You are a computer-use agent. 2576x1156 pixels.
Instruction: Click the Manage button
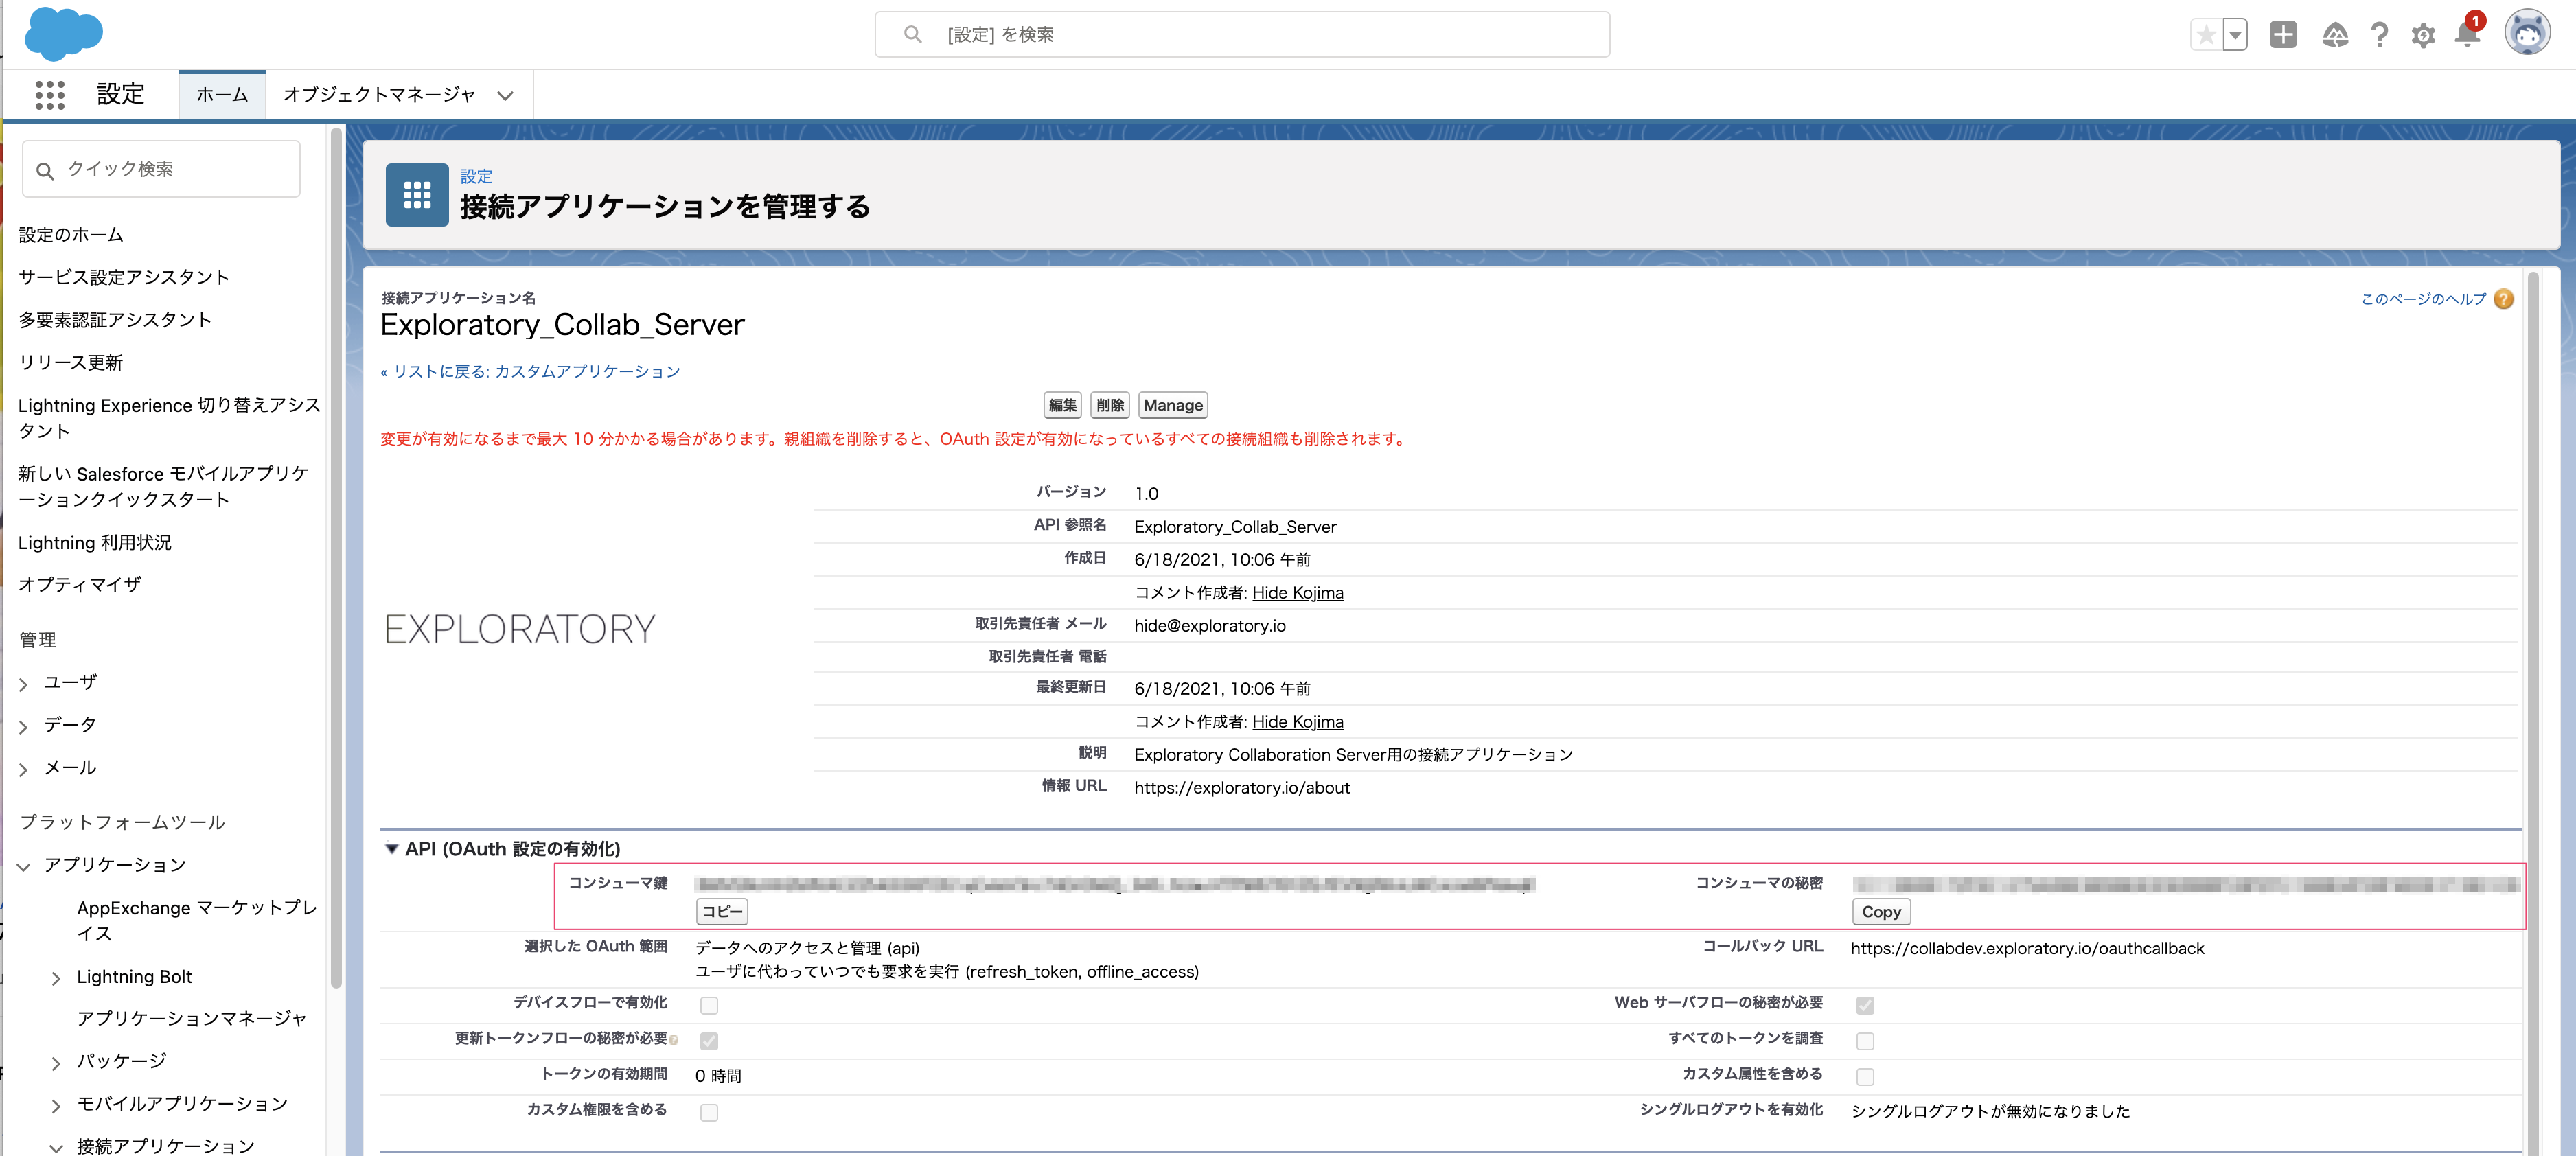point(1173,405)
